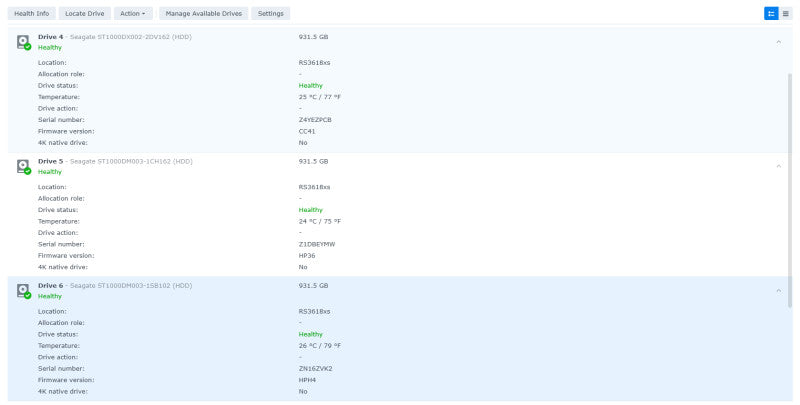This screenshot has height=405, width=800.
Task: Open the Action dropdown menu
Action: click(133, 14)
